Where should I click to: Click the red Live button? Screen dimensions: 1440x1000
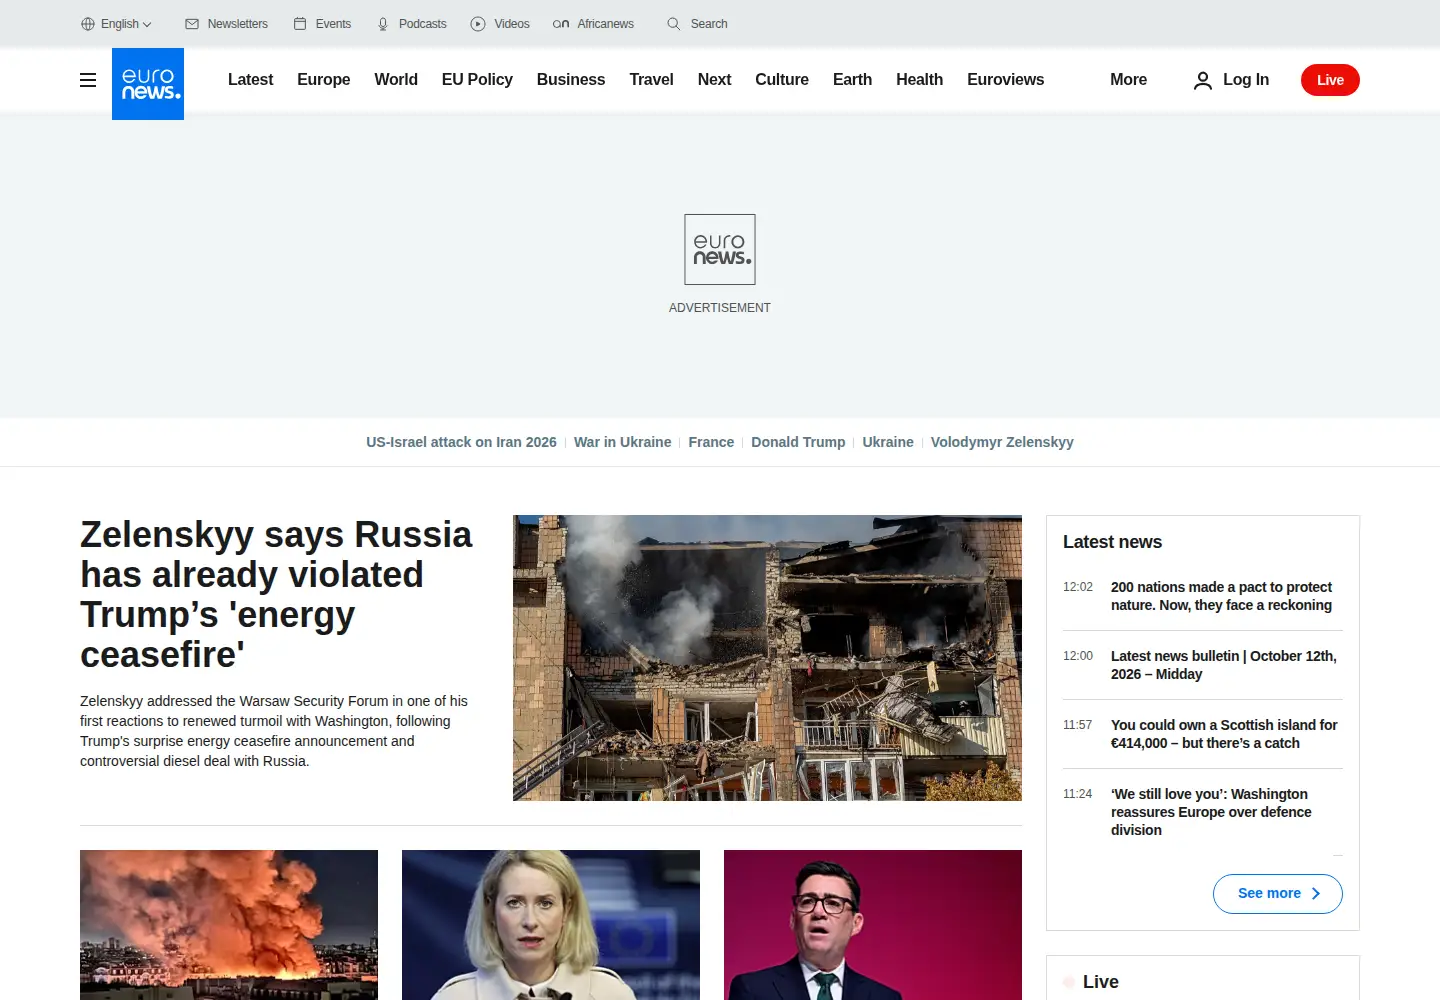(1330, 80)
